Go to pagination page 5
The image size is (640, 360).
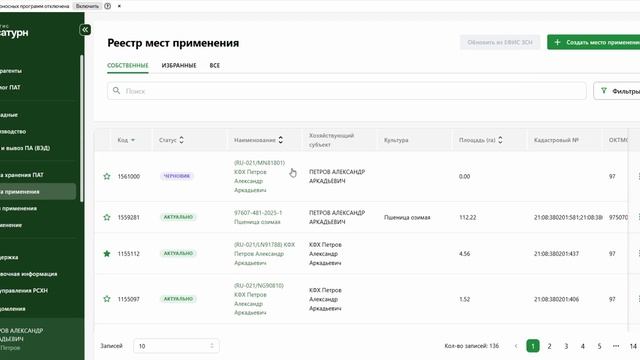click(x=600, y=346)
